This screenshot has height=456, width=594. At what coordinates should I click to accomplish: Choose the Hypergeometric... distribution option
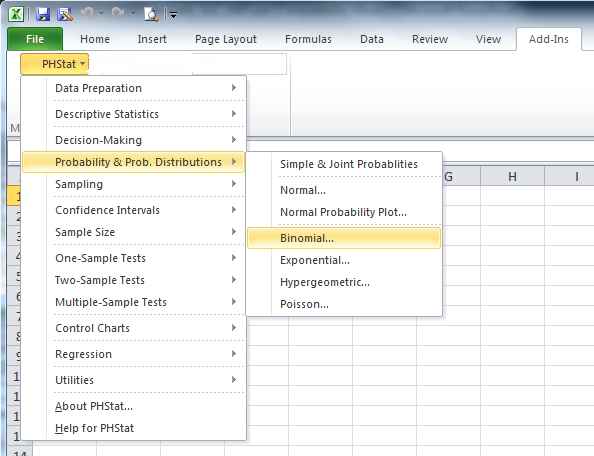(344, 282)
